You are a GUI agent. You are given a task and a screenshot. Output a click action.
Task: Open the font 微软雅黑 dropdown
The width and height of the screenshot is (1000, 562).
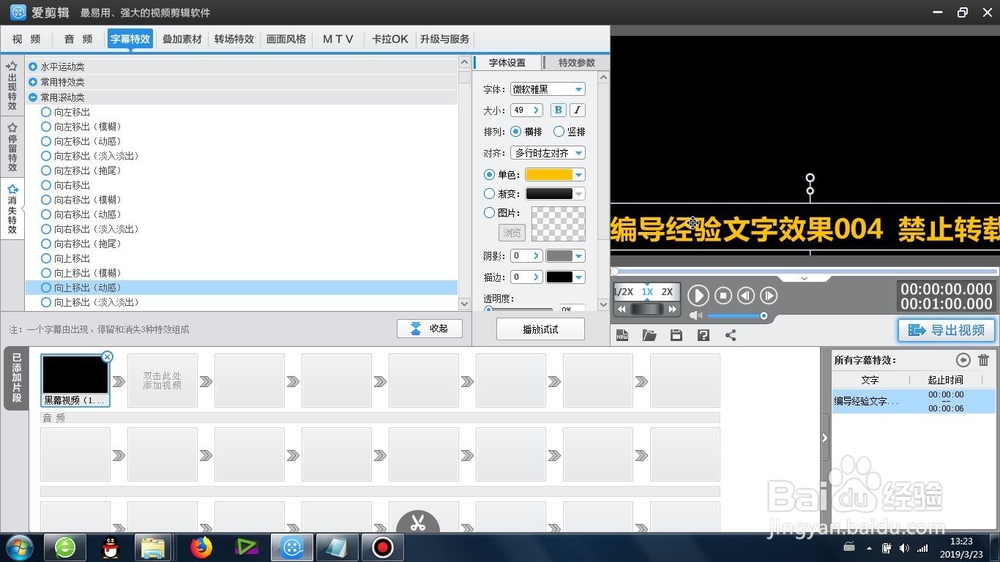tap(548, 89)
